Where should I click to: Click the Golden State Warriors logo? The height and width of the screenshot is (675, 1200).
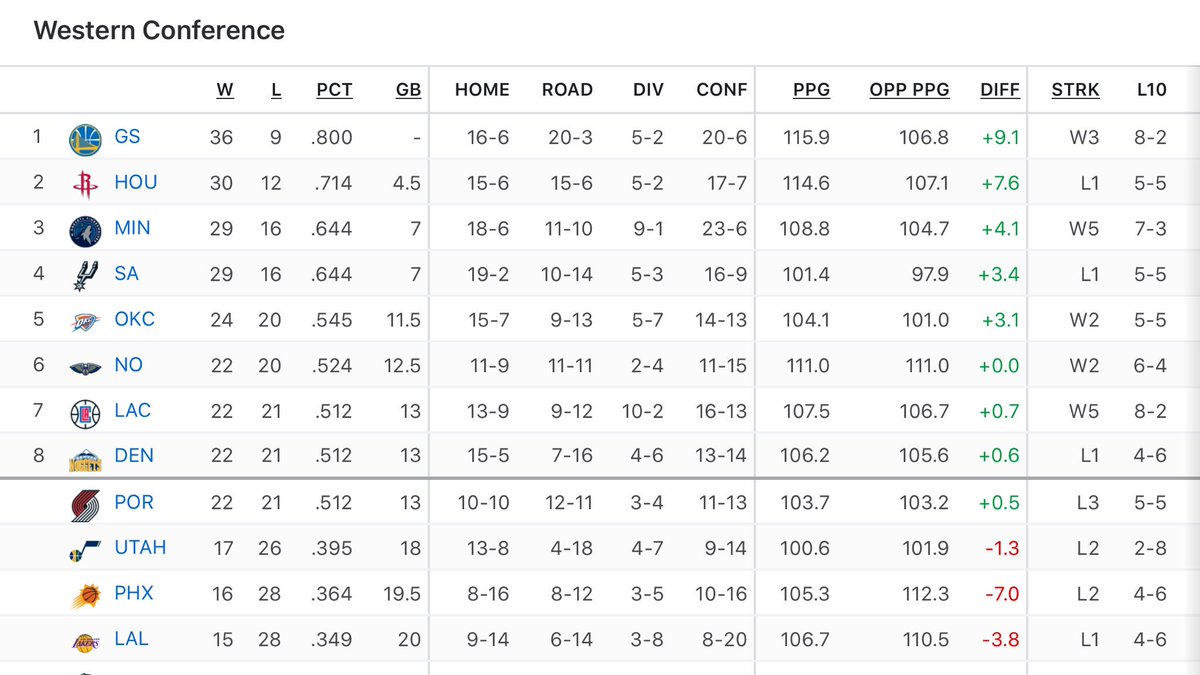[x=85, y=138]
